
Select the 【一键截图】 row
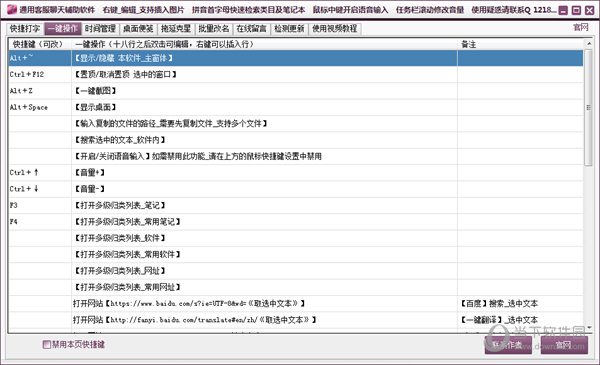coord(296,91)
